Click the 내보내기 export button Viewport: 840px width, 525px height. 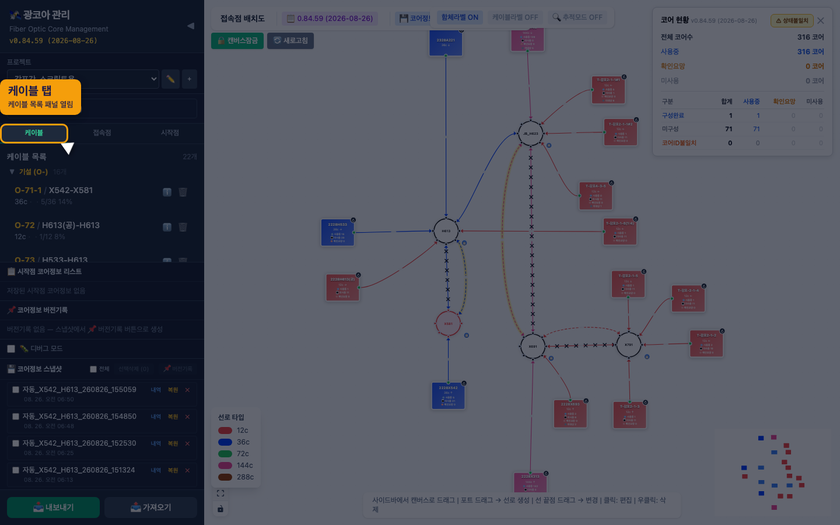(53, 507)
